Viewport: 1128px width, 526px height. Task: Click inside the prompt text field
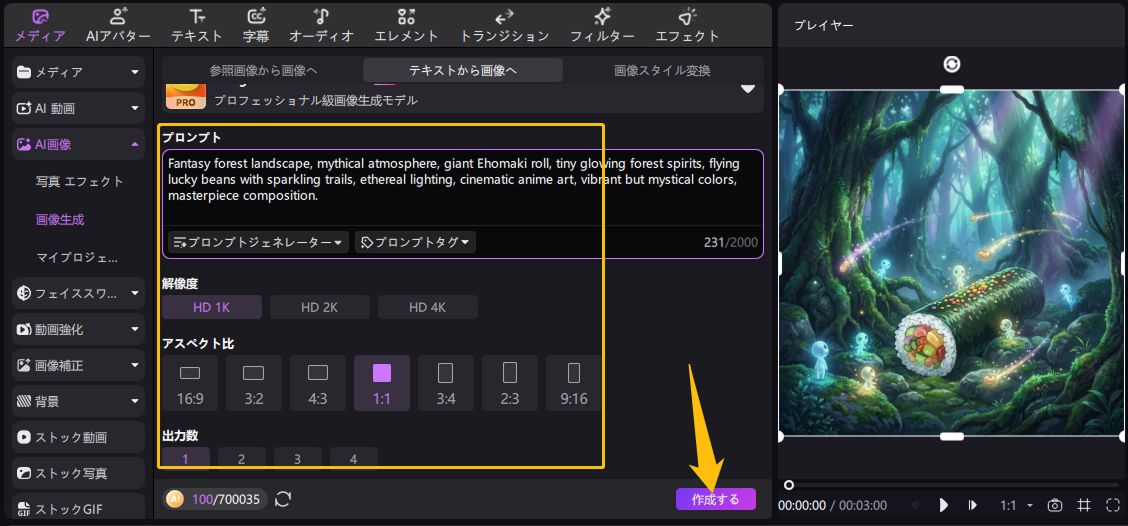tap(463, 187)
